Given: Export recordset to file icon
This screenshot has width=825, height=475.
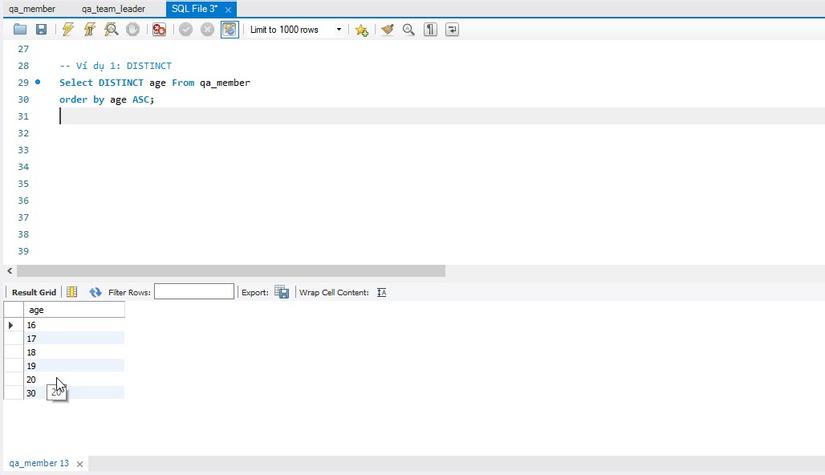Looking at the screenshot, I should [x=281, y=292].
